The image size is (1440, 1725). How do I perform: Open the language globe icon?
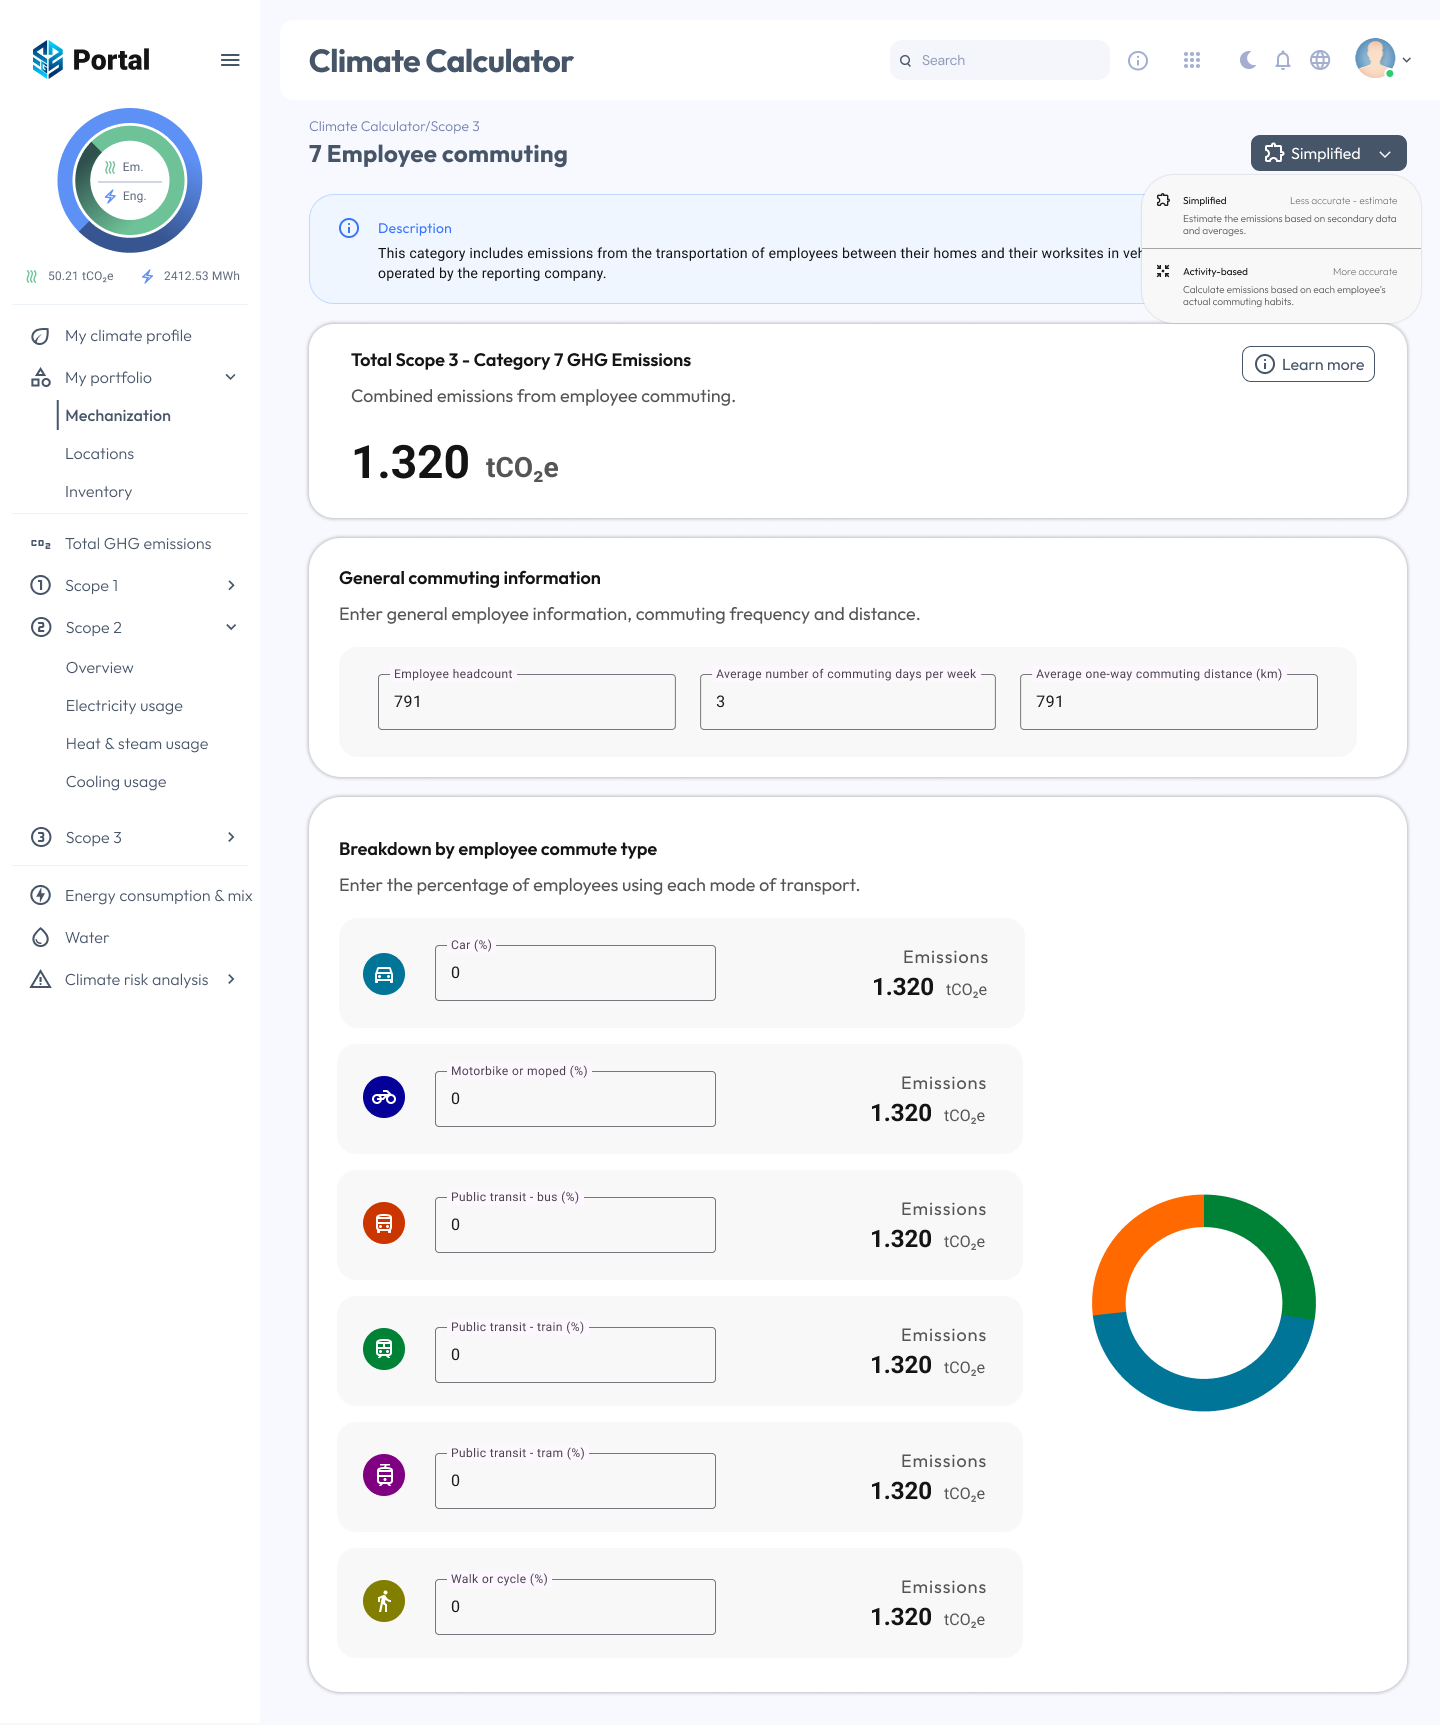[1320, 60]
